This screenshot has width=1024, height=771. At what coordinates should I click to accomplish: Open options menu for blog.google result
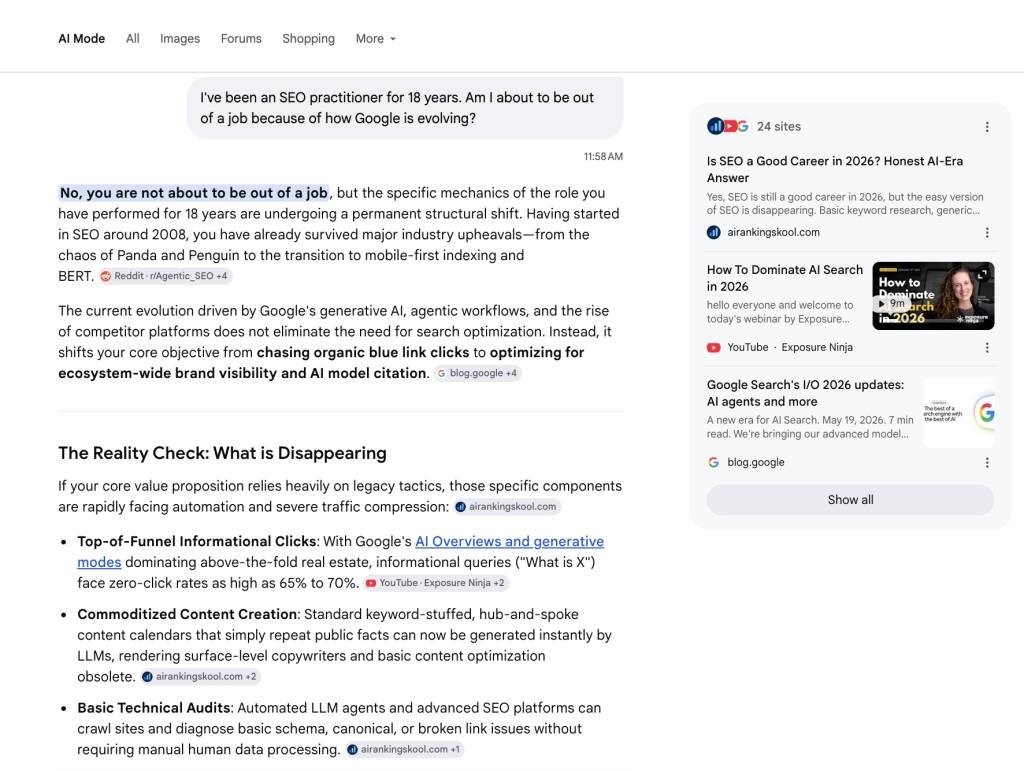987,462
